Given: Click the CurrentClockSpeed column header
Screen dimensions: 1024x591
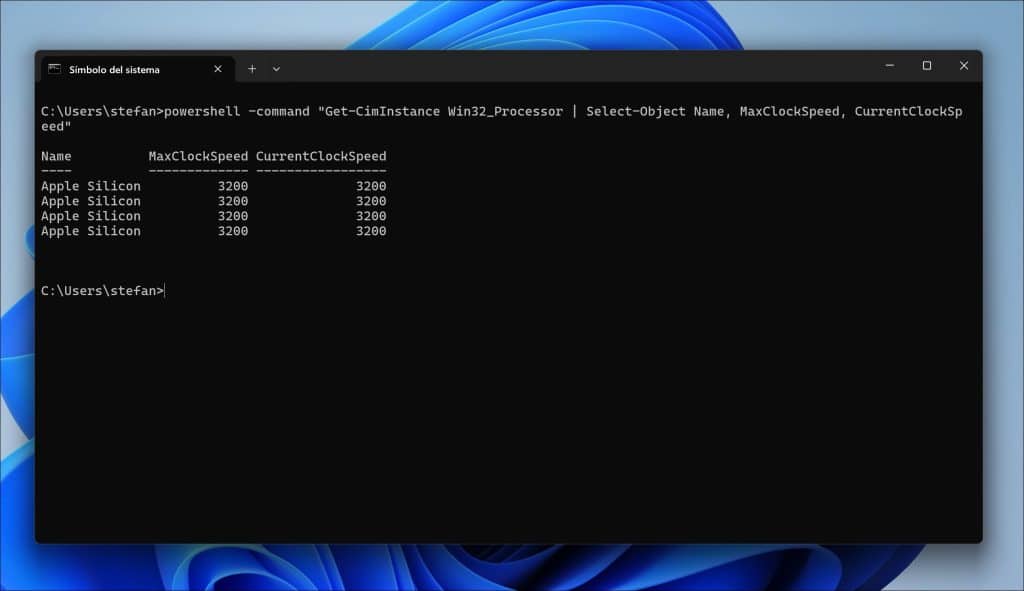Looking at the screenshot, I should coord(321,156).
